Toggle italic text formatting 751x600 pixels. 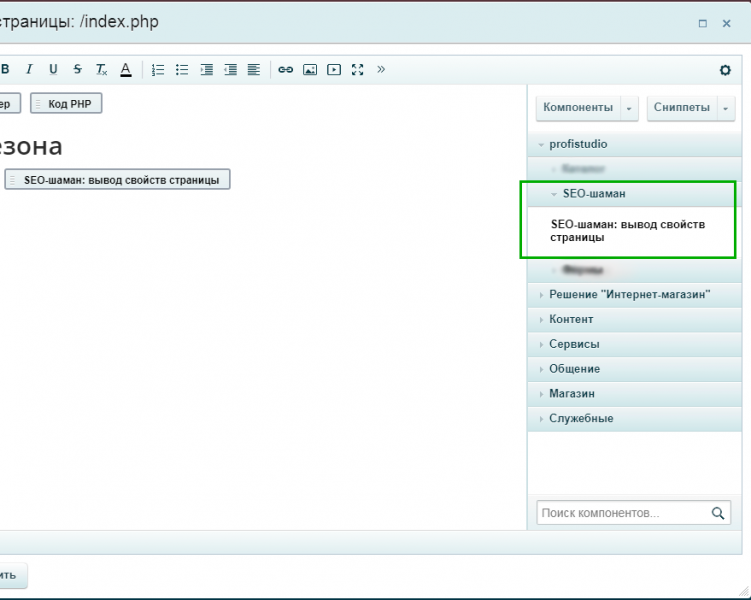[x=29, y=70]
